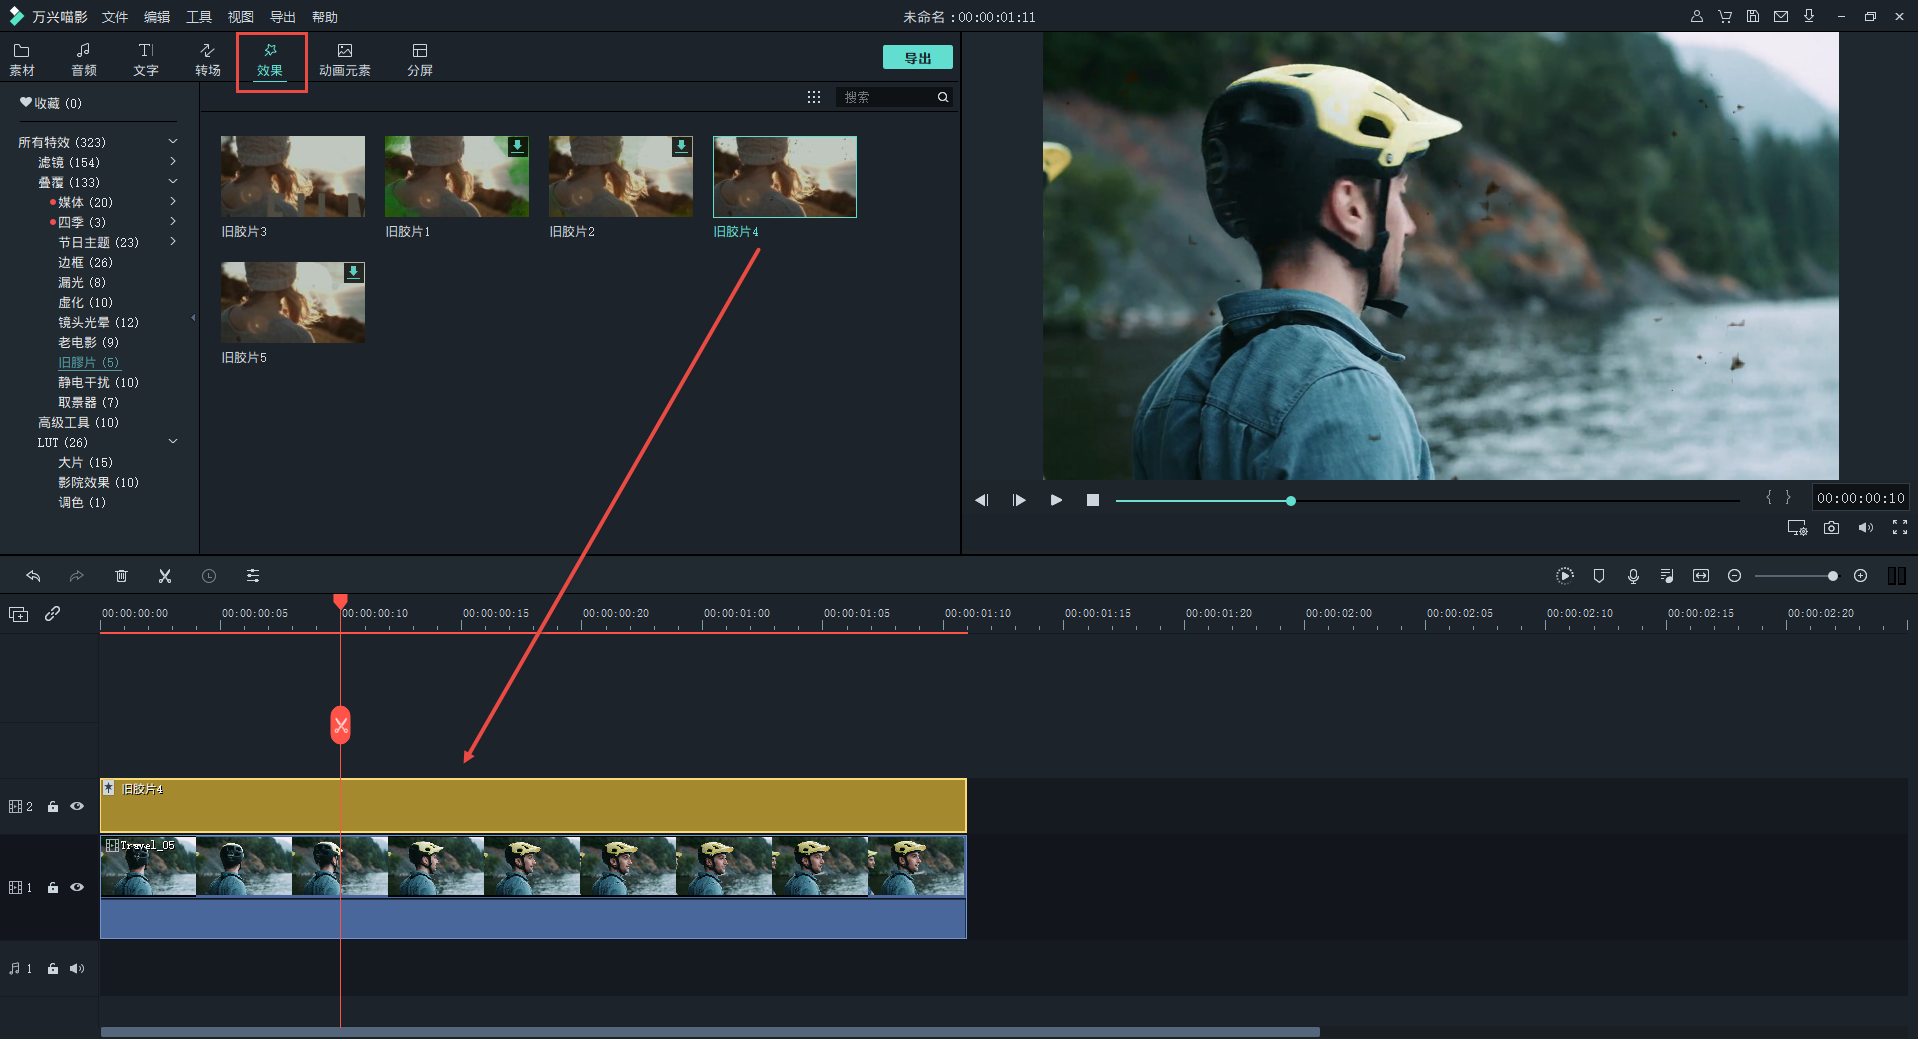Toggle lock on video track 1
Viewport: 1918px width, 1039px height.
53,887
